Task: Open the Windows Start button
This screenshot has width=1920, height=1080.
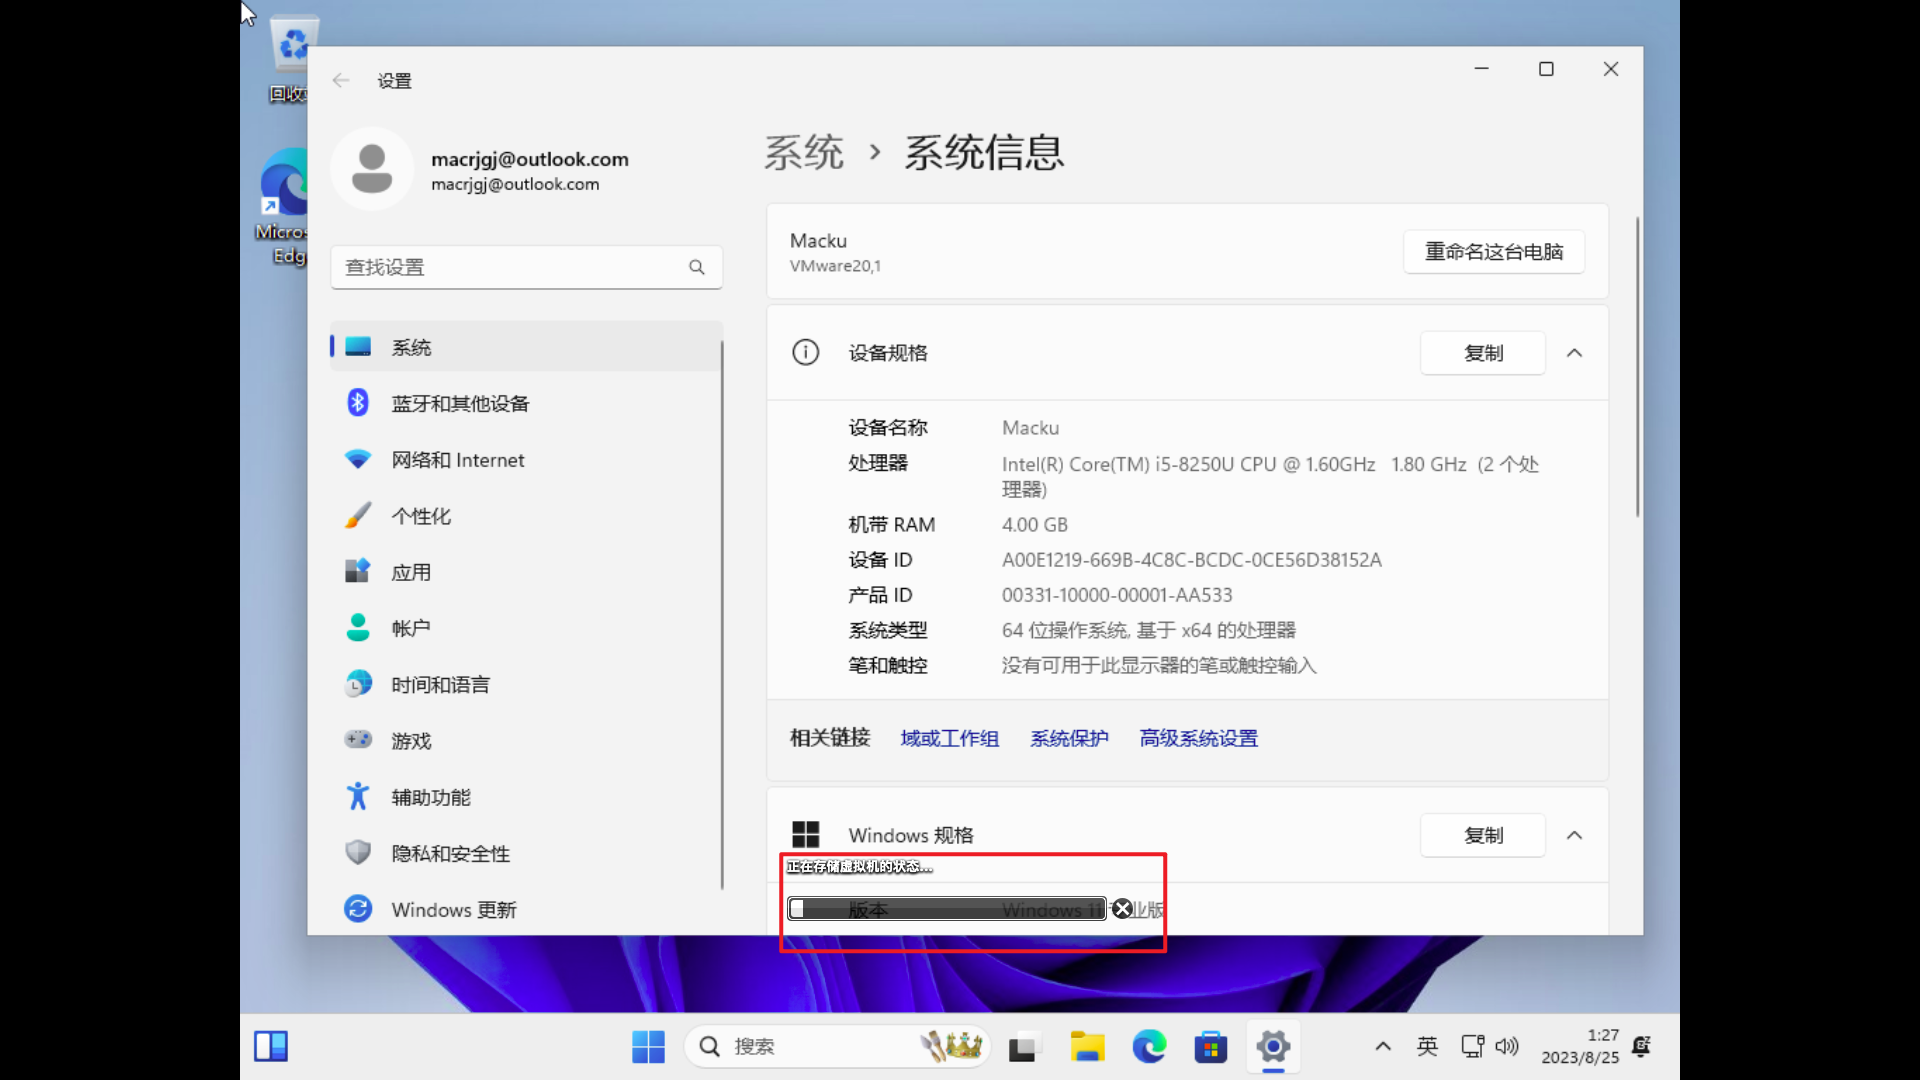Action: coord(648,1047)
